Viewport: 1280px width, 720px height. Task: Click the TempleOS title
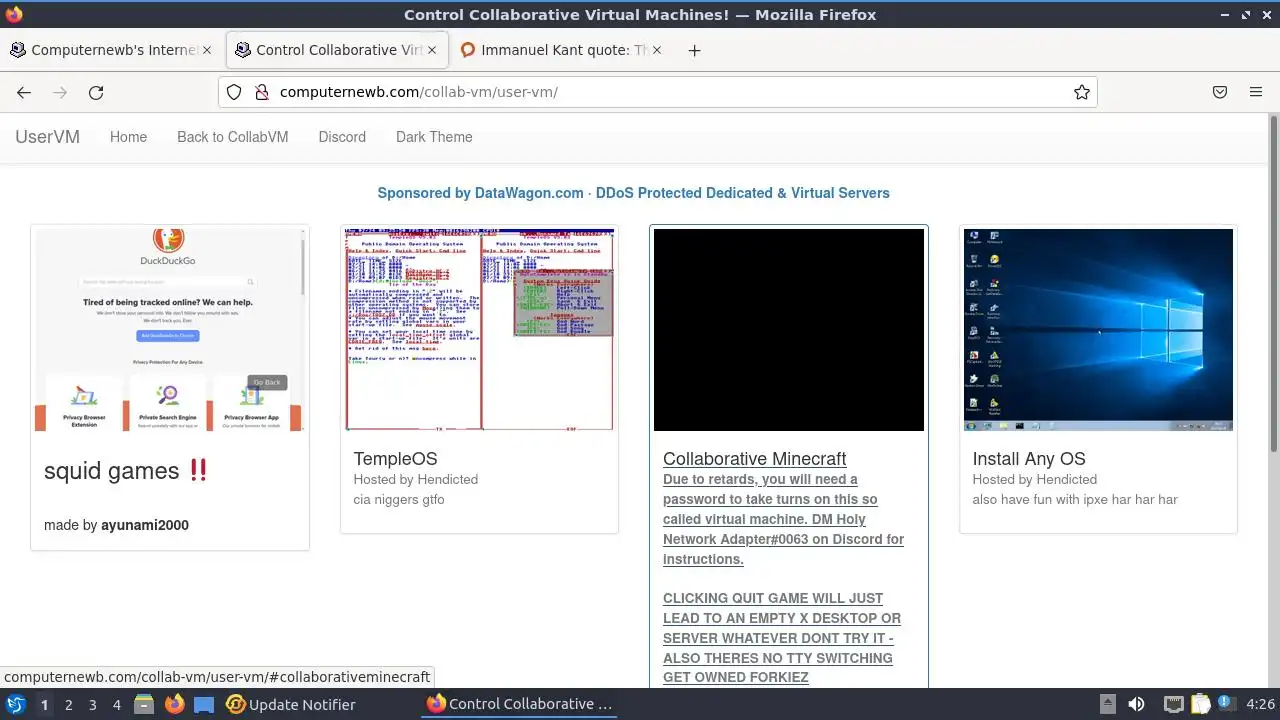point(395,459)
